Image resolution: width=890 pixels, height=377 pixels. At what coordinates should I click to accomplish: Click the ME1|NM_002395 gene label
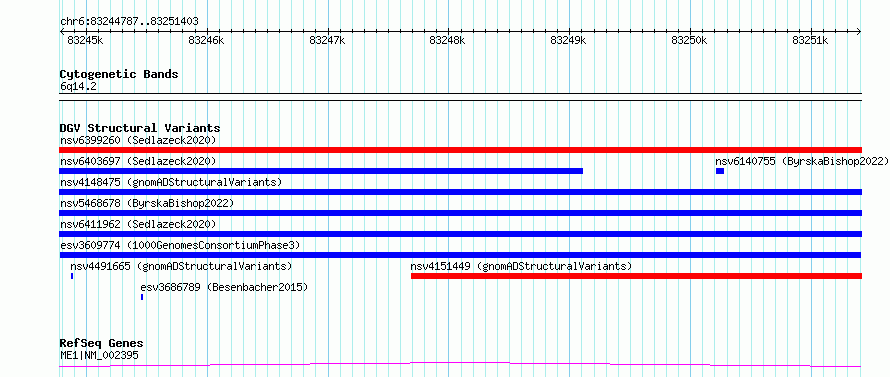[99, 356]
